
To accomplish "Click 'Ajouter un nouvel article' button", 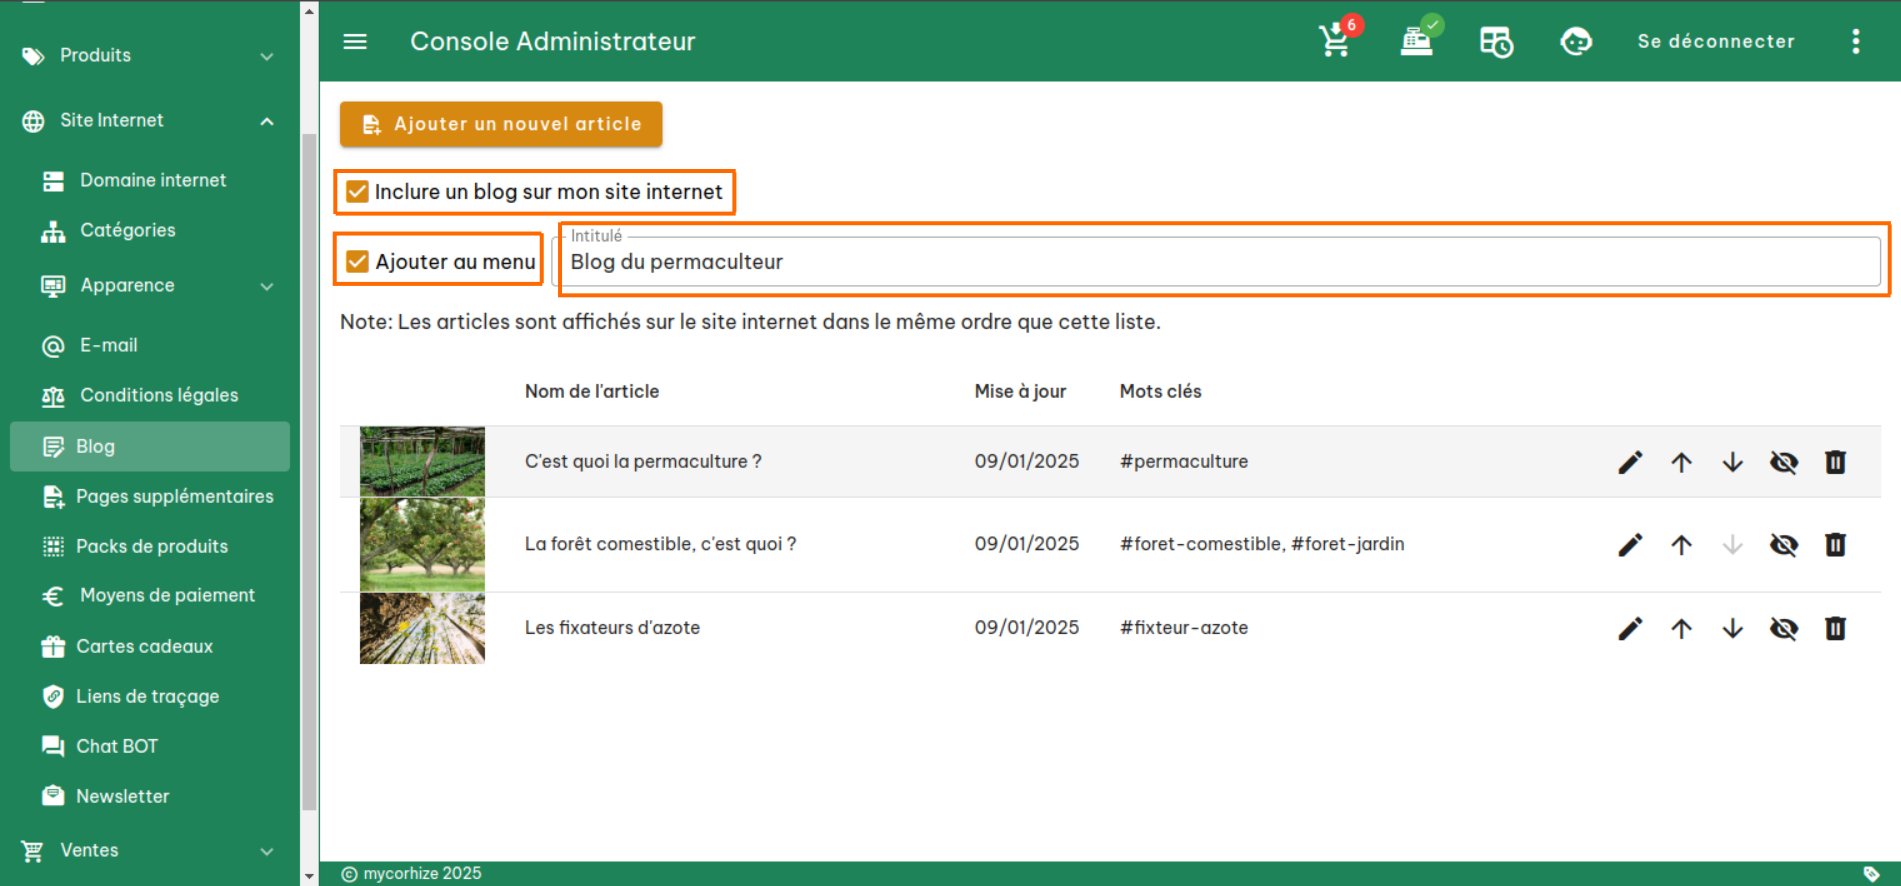I will coord(501,124).
